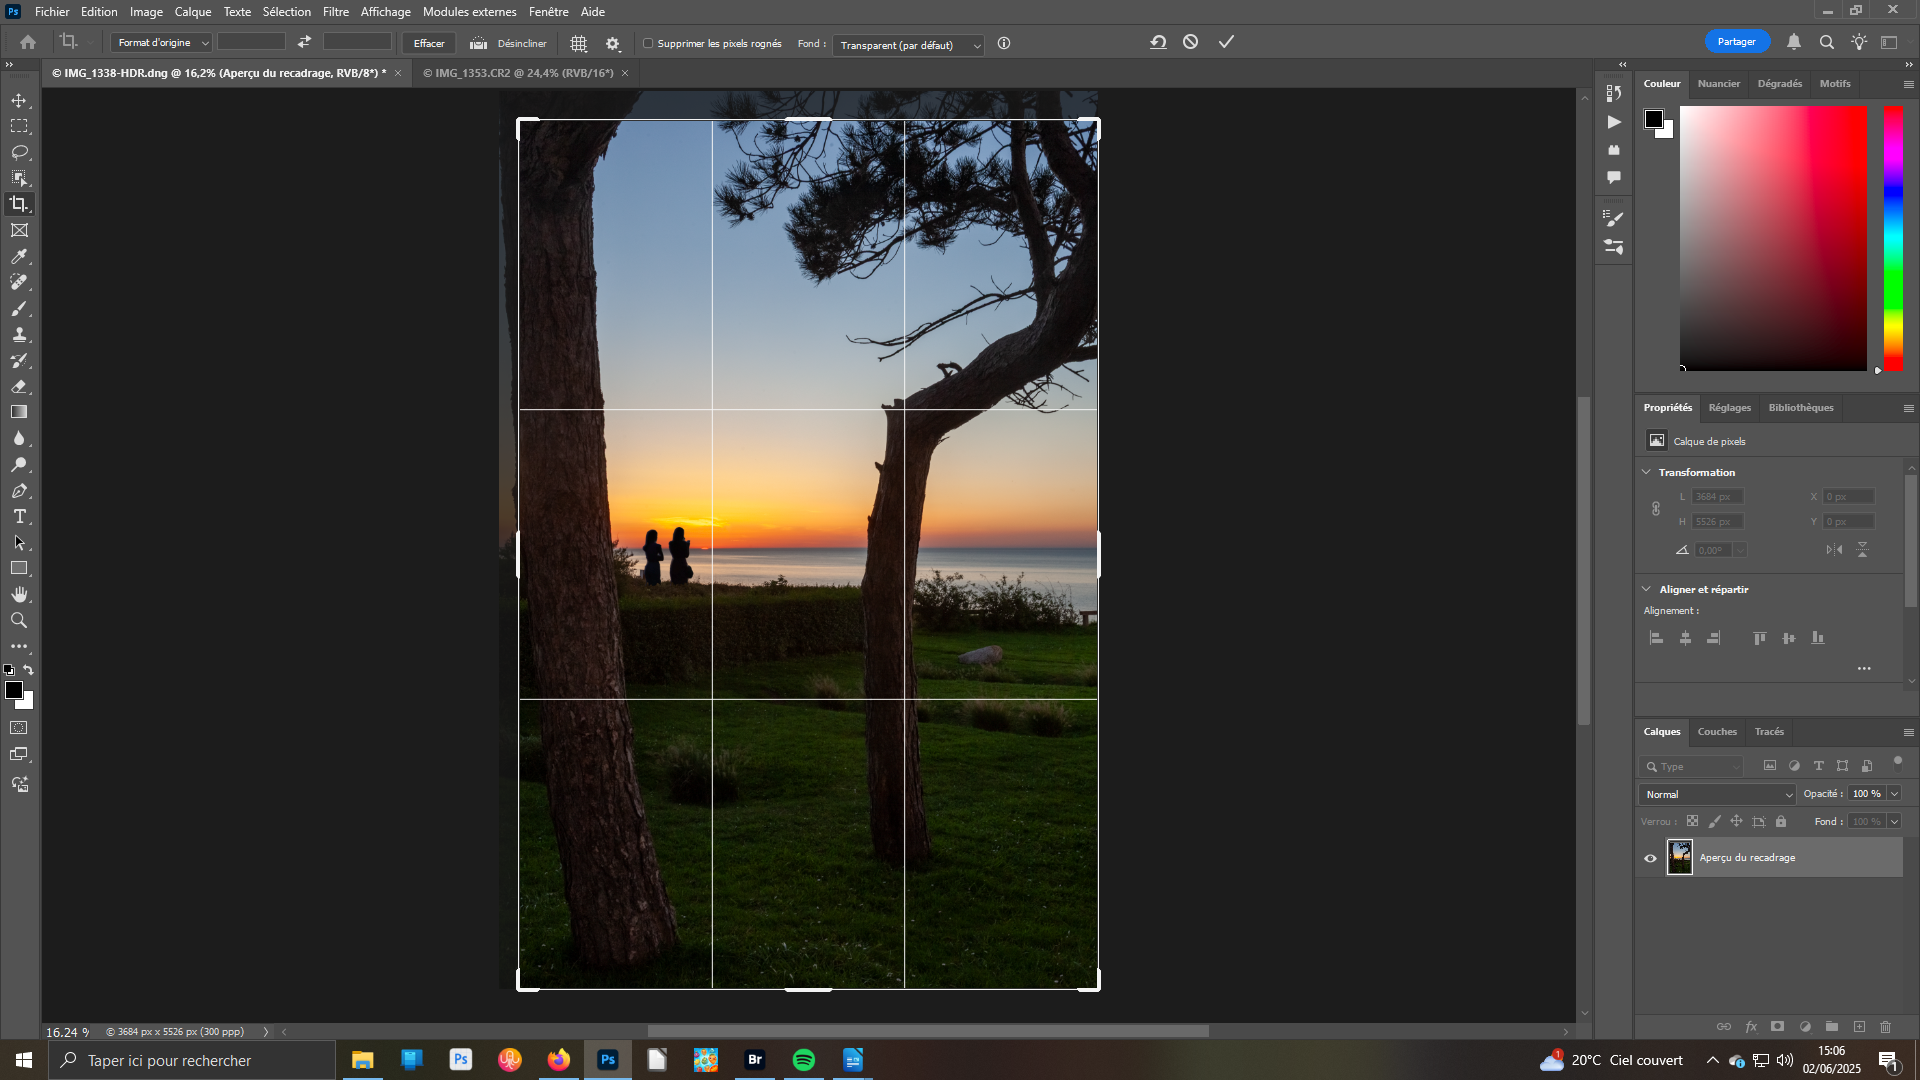
Task: Collapse the Transformation section
Action: 1647,472
